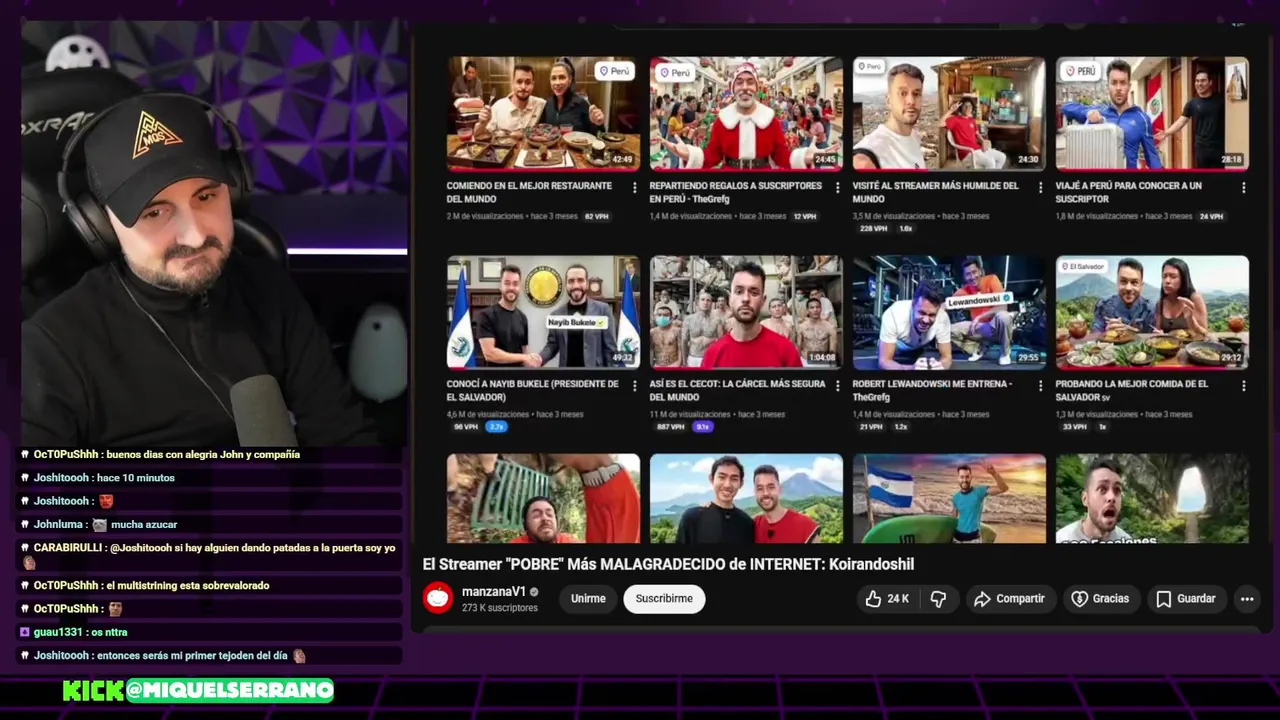Open the manzanaV1 channel name link

(494, 591)
